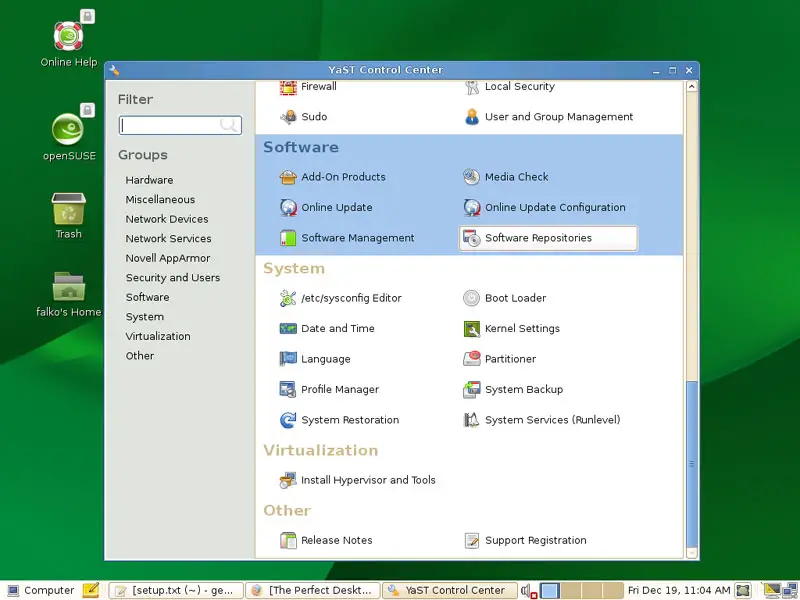Screen dimensions: 800x600
Task: Launch System Backup icon
Action: [471, 390]
